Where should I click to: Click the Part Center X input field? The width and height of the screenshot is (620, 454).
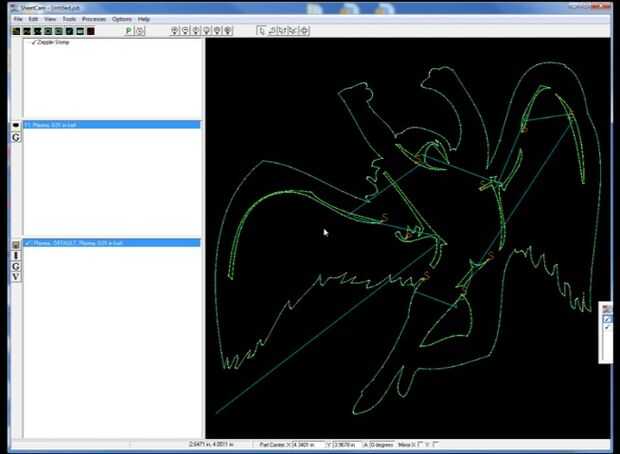308,445
